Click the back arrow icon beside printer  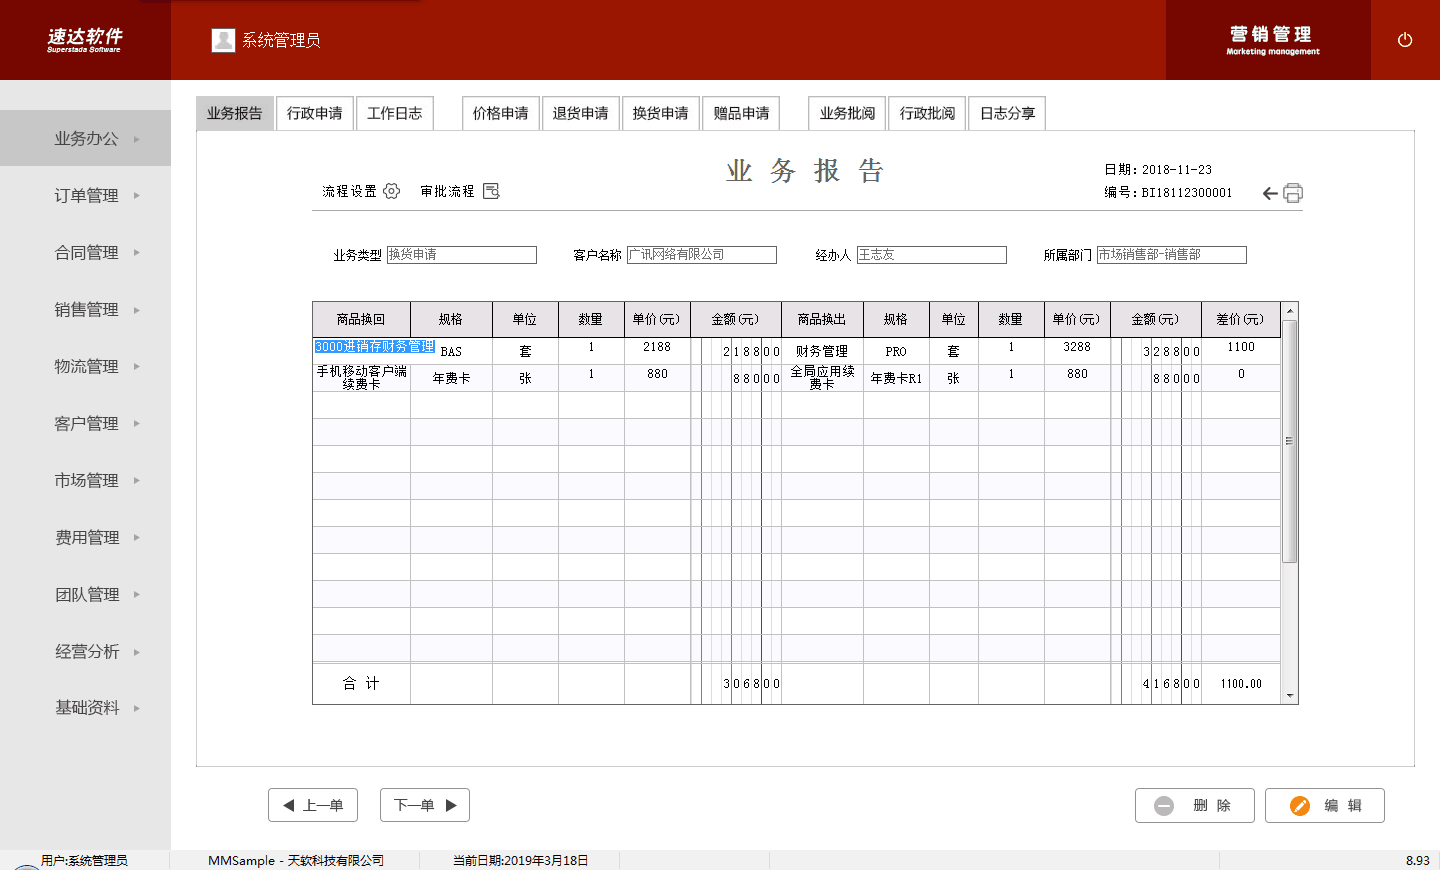point(1270,193)
